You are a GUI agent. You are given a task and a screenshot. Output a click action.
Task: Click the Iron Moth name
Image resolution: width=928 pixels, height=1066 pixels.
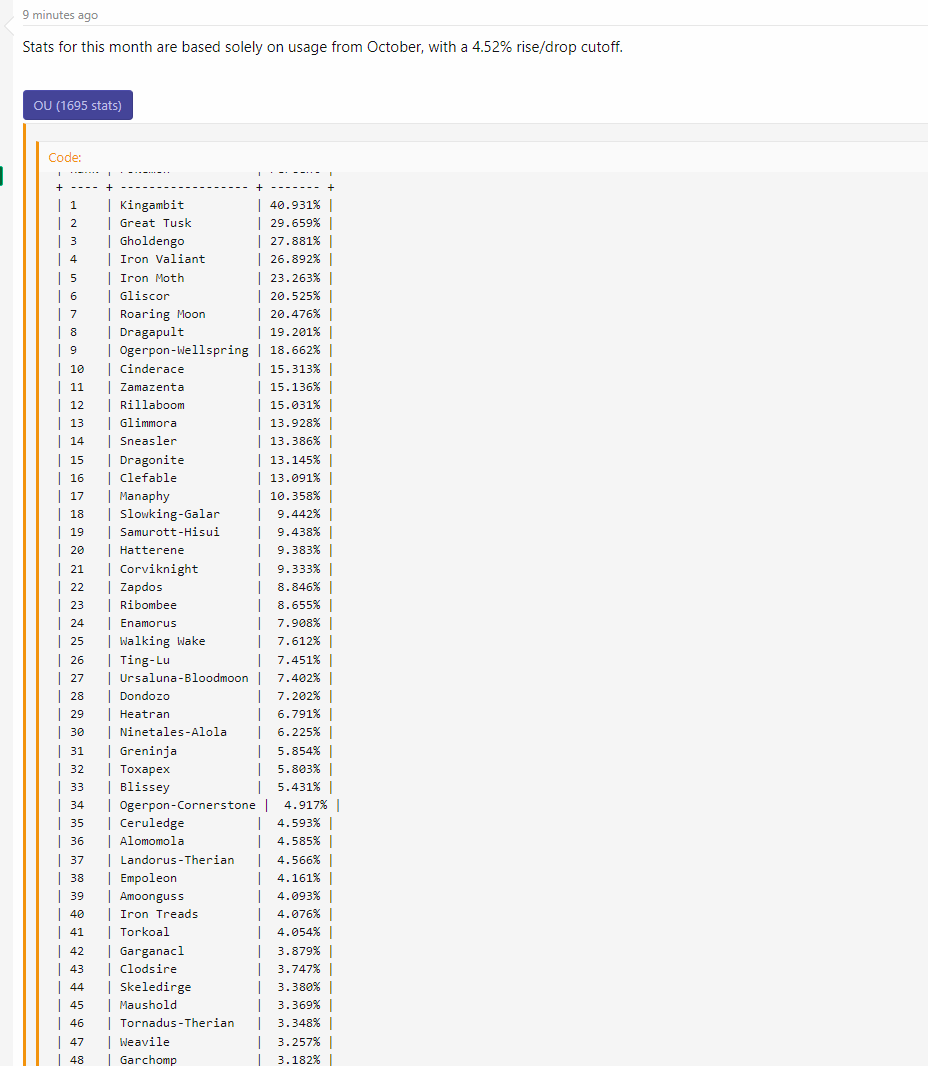coord(152,278)
